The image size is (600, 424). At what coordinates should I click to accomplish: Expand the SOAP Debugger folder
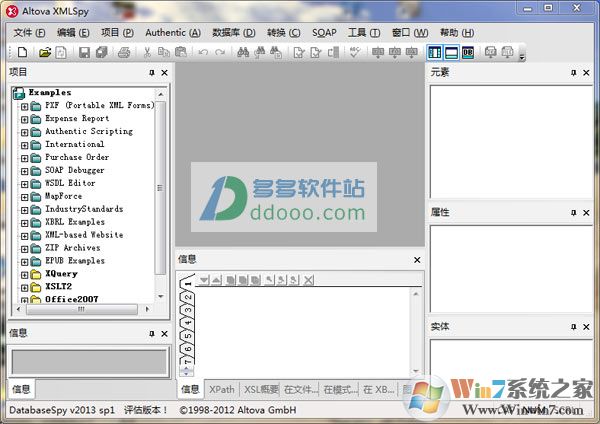(24, 171)
